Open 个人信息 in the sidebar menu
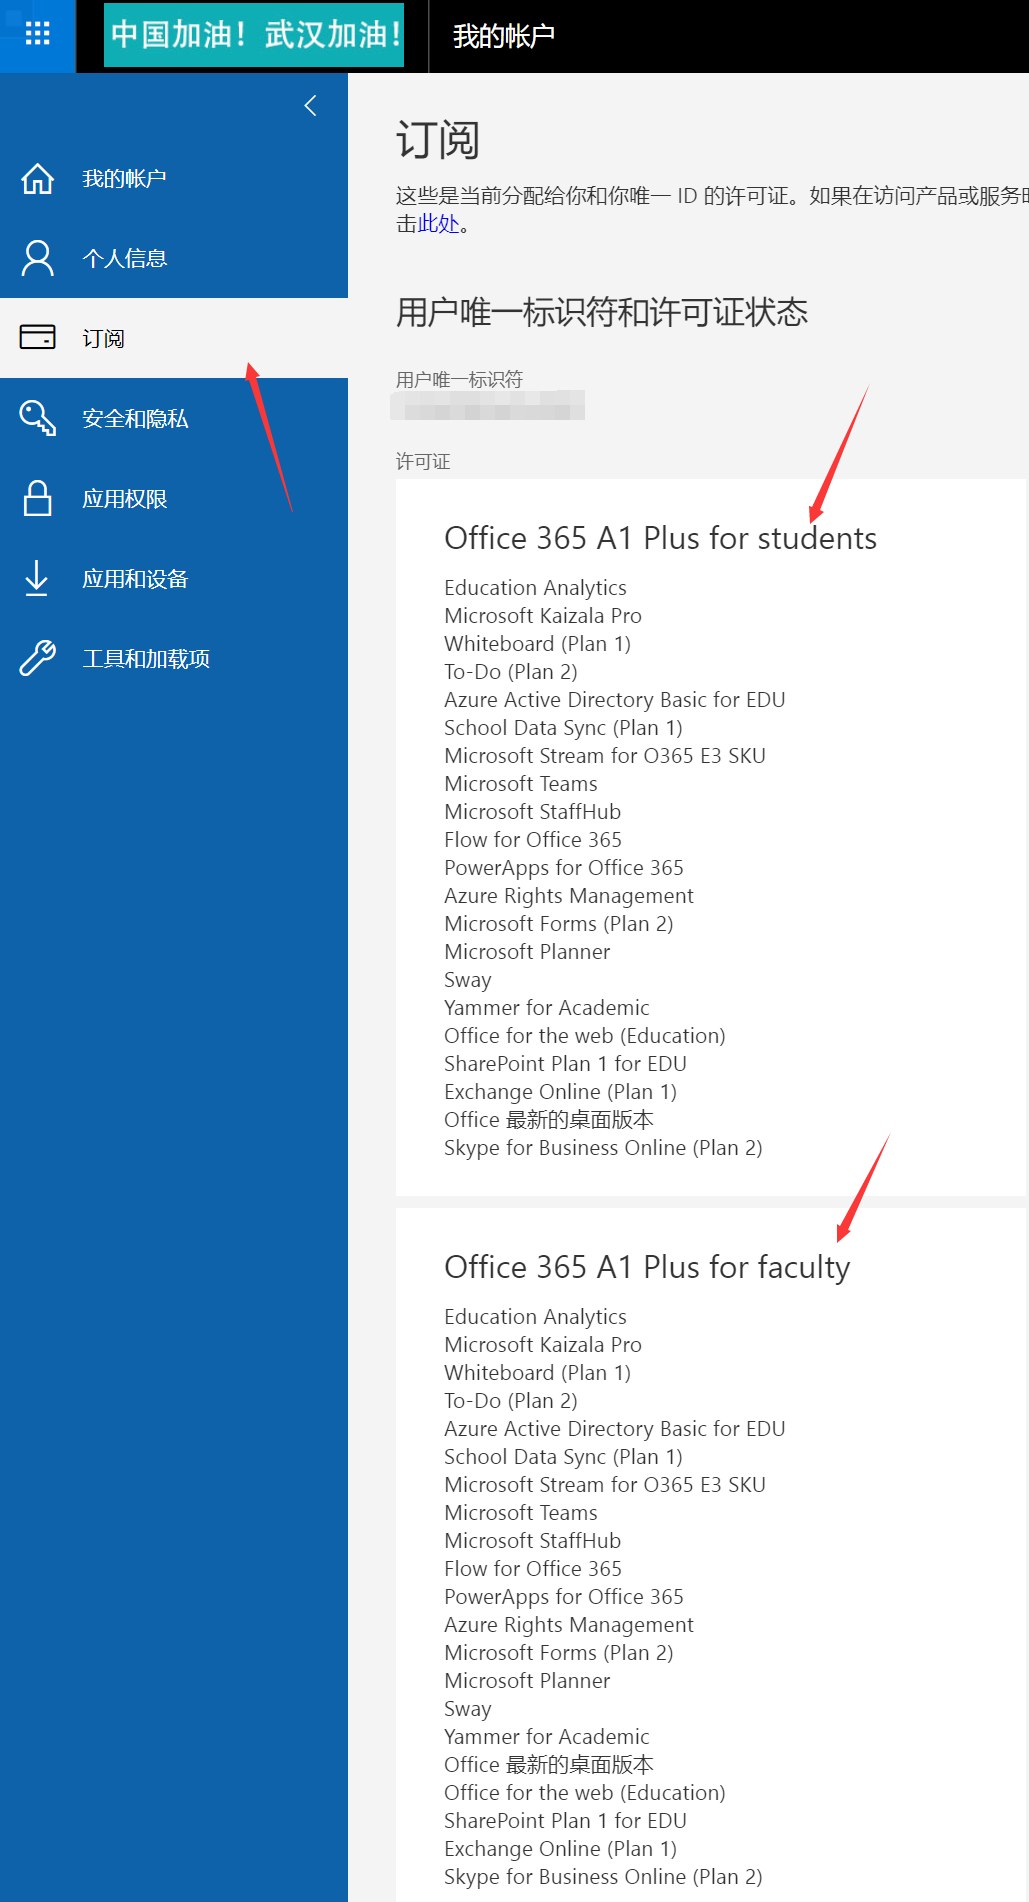1029x1902 pixels. coord(174,258)
